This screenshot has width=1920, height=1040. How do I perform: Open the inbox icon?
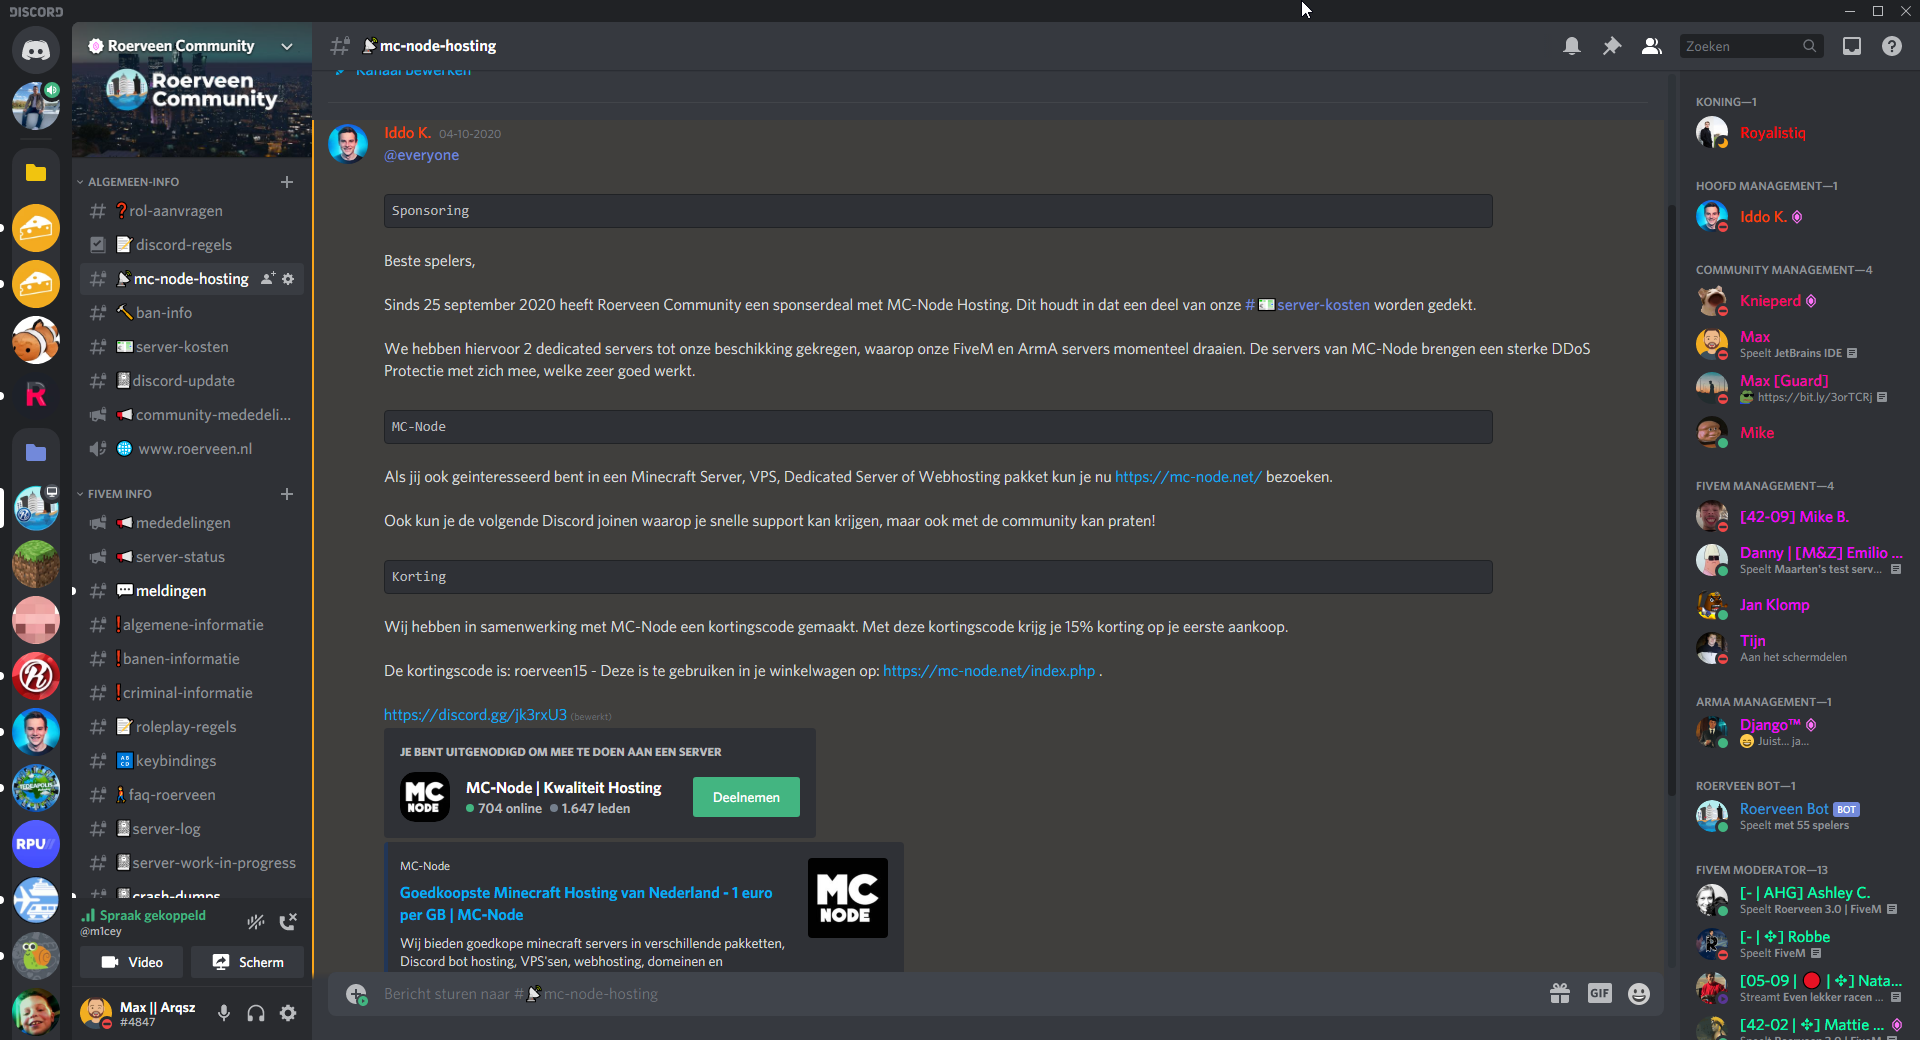pyautogui.click(x=1852, y=46)
